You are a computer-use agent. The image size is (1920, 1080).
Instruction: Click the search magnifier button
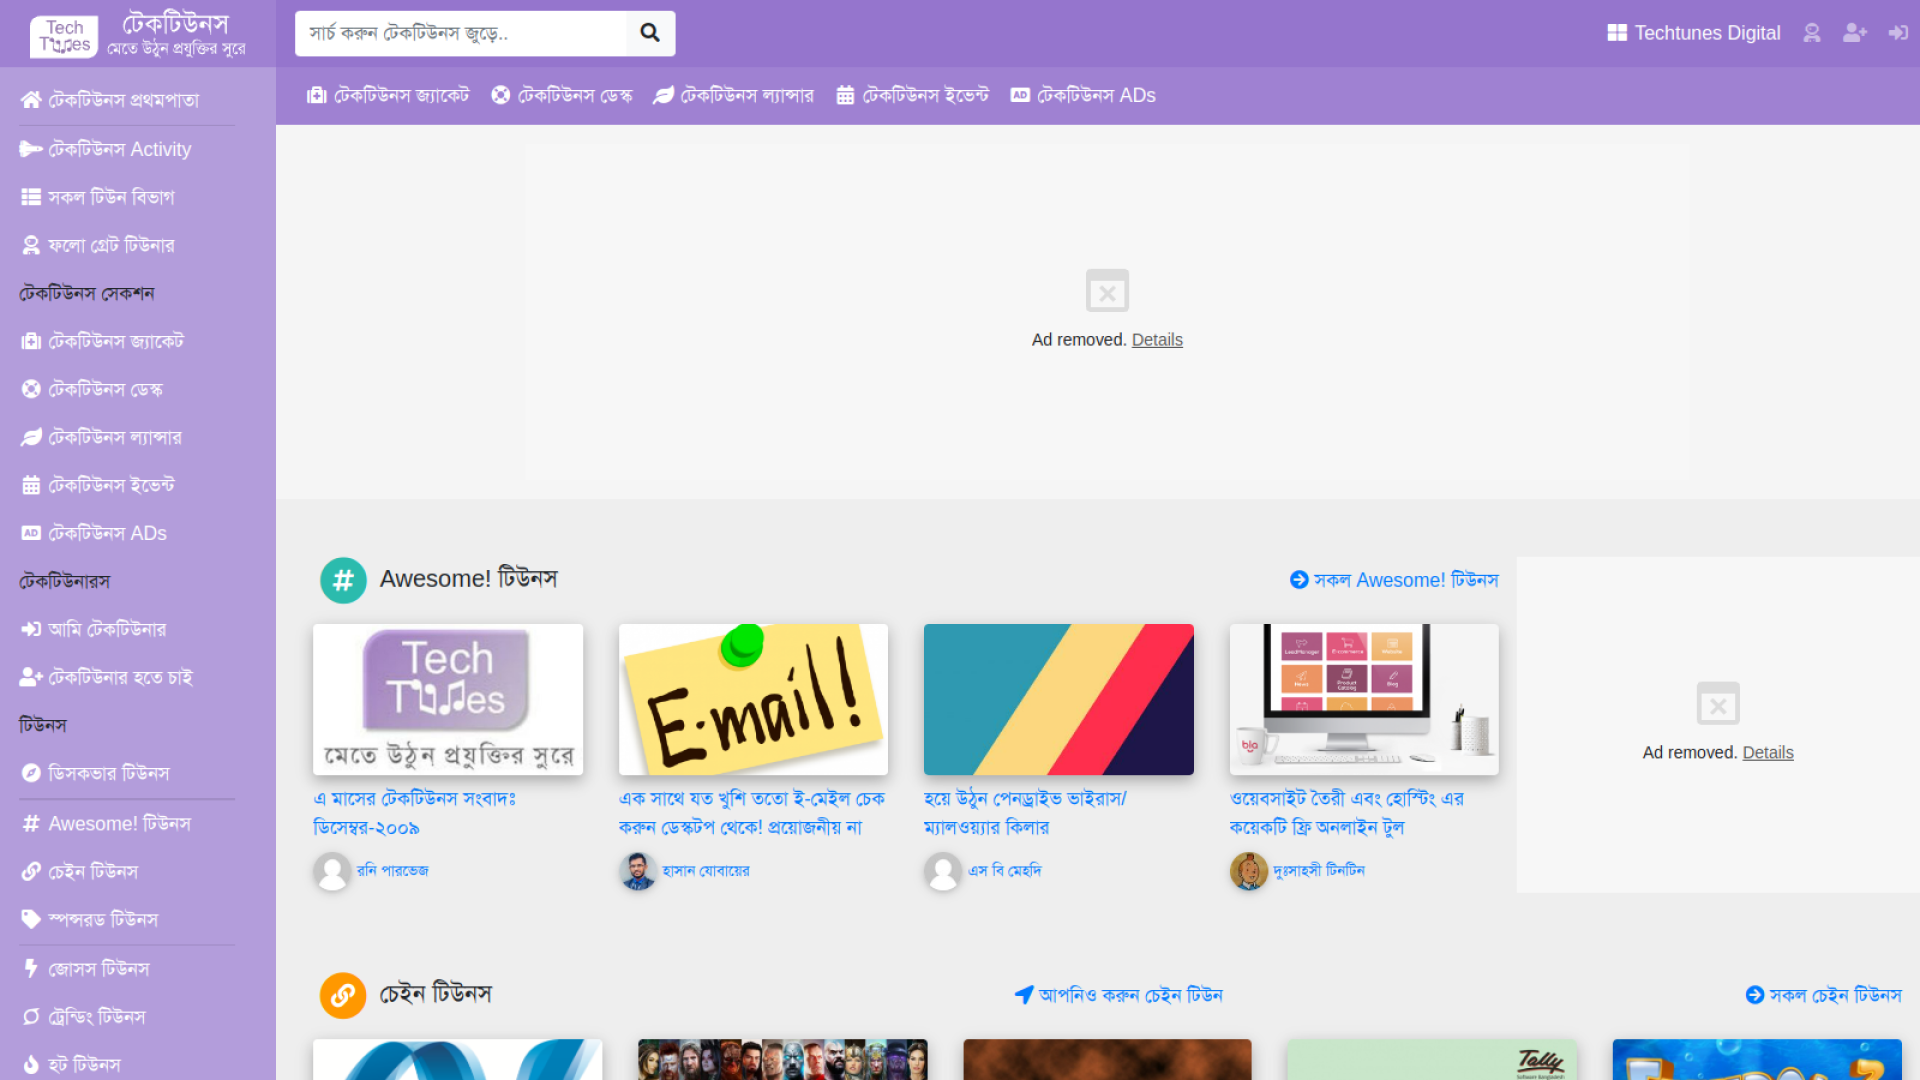click(650, 33)
